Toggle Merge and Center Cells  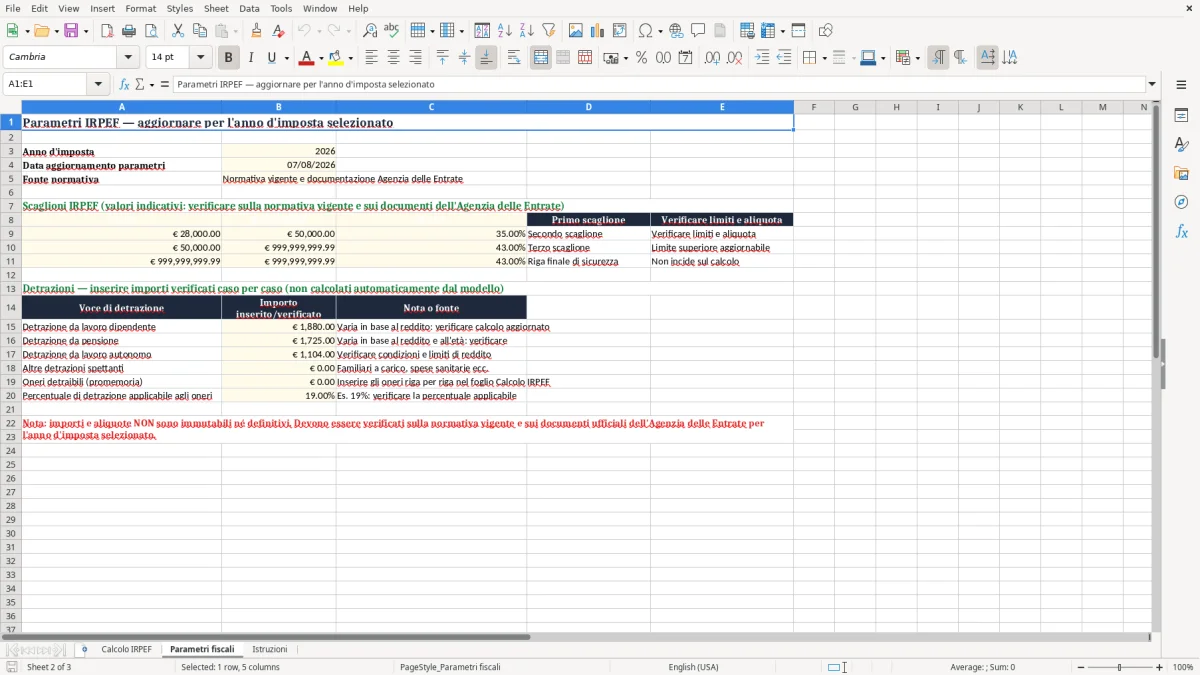[541, 58]
